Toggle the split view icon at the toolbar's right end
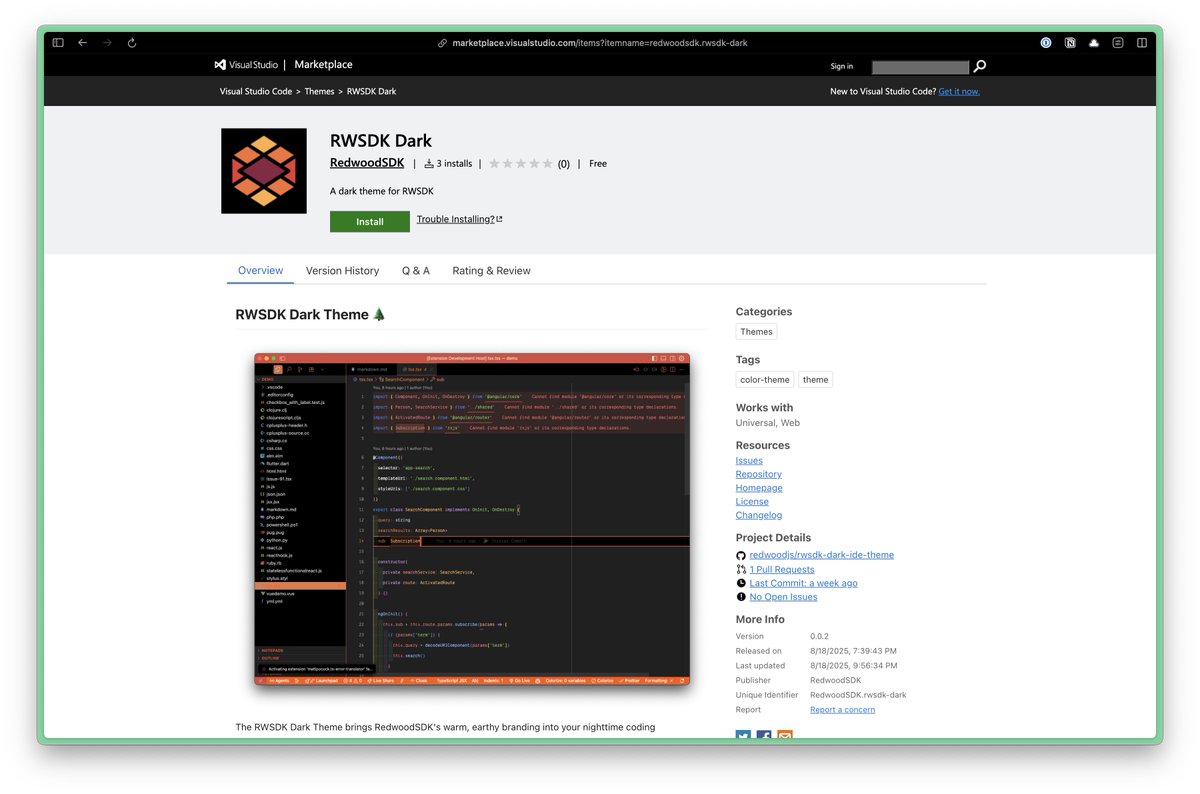The height and width of the screenshot is (794, 1200). tap(1142, 43)
